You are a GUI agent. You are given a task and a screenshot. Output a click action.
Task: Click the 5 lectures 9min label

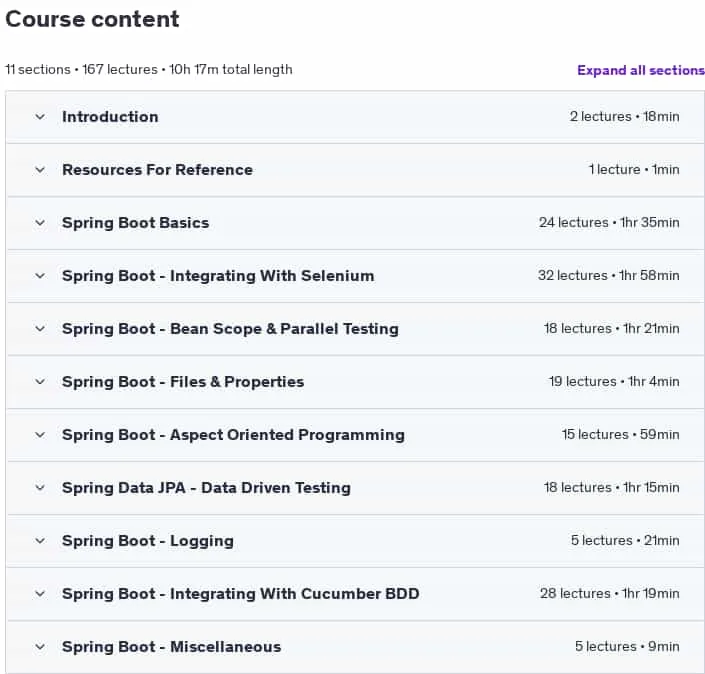[627, 647]
